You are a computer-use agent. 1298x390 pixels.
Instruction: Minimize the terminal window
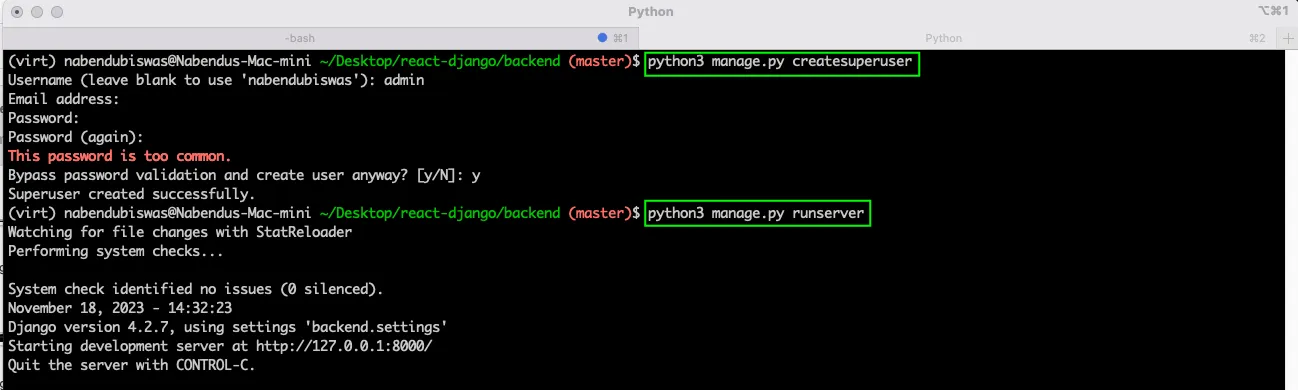(36, 12)
